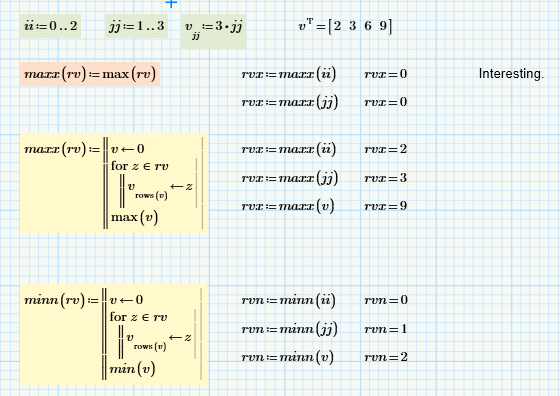
Task: Click the rvn=0 result
Action: (386, 300)
